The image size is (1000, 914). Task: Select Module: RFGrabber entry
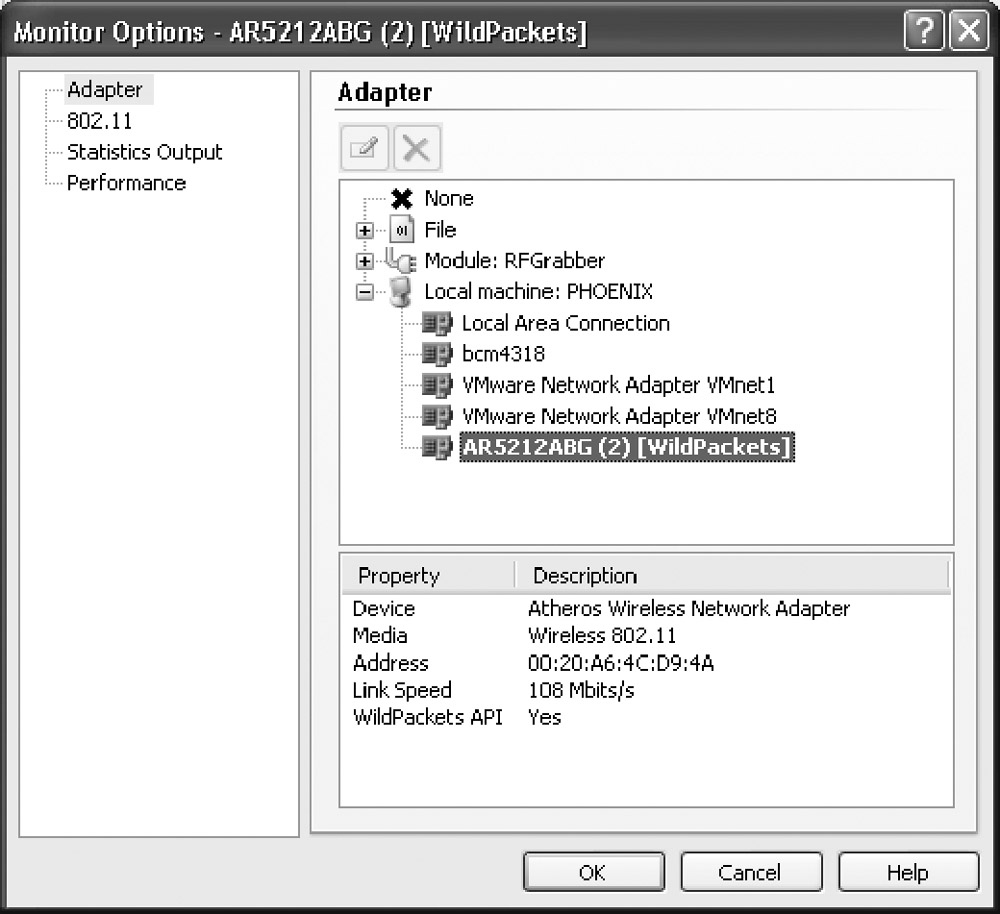[515, 261]
